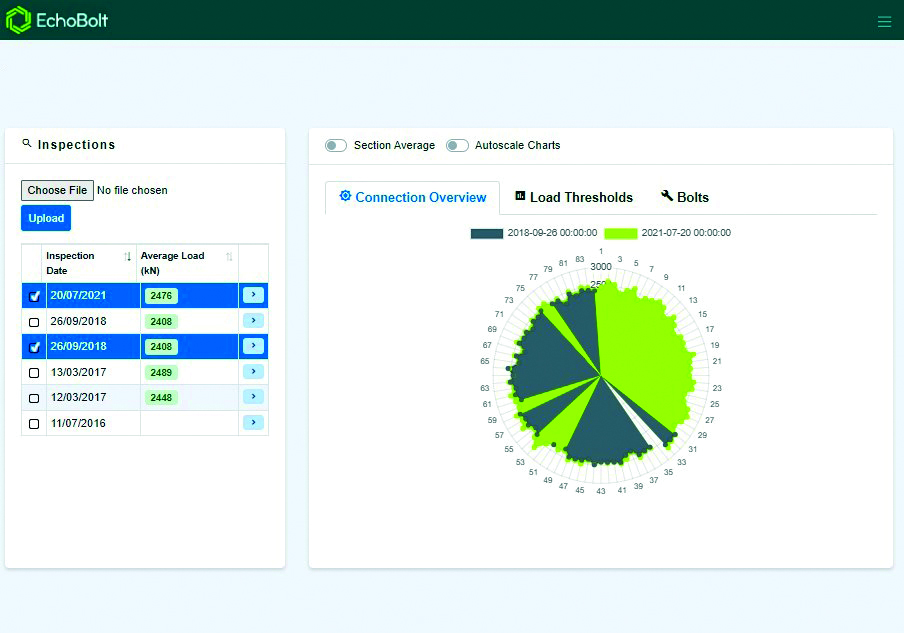Click the gear icon on Connection Overview
This screenshot has height=633, width=904.
pyautogui.click(x=345, y=196)
